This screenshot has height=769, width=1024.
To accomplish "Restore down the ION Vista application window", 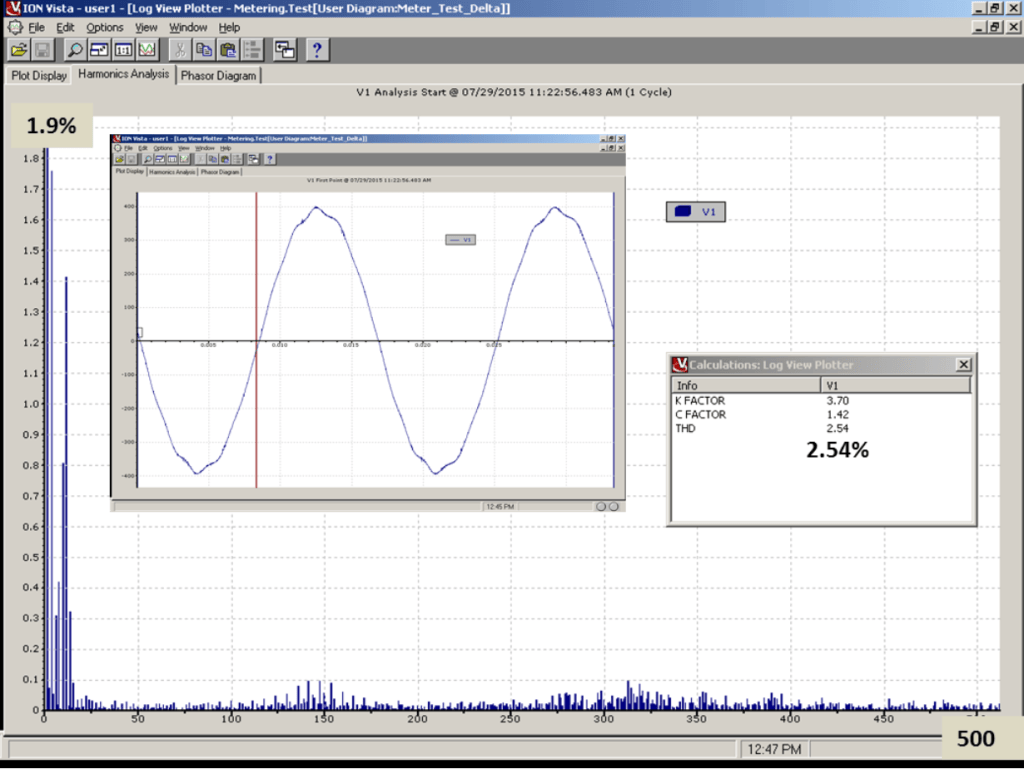I will tap(995, 8).
